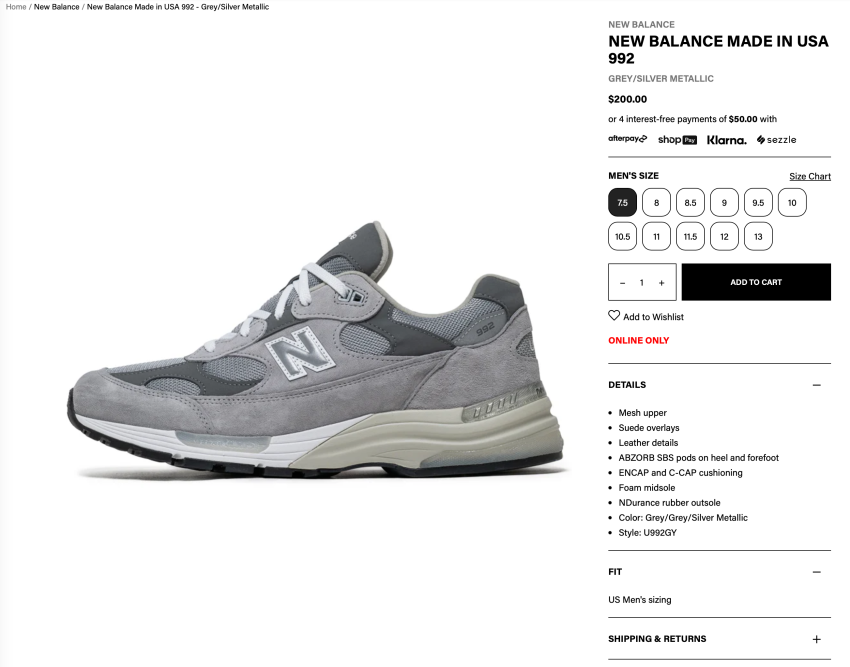Click the quantity number field
The width and height of the screenshot is (850, 667).
pyautogui.click(x=642, y=283)
